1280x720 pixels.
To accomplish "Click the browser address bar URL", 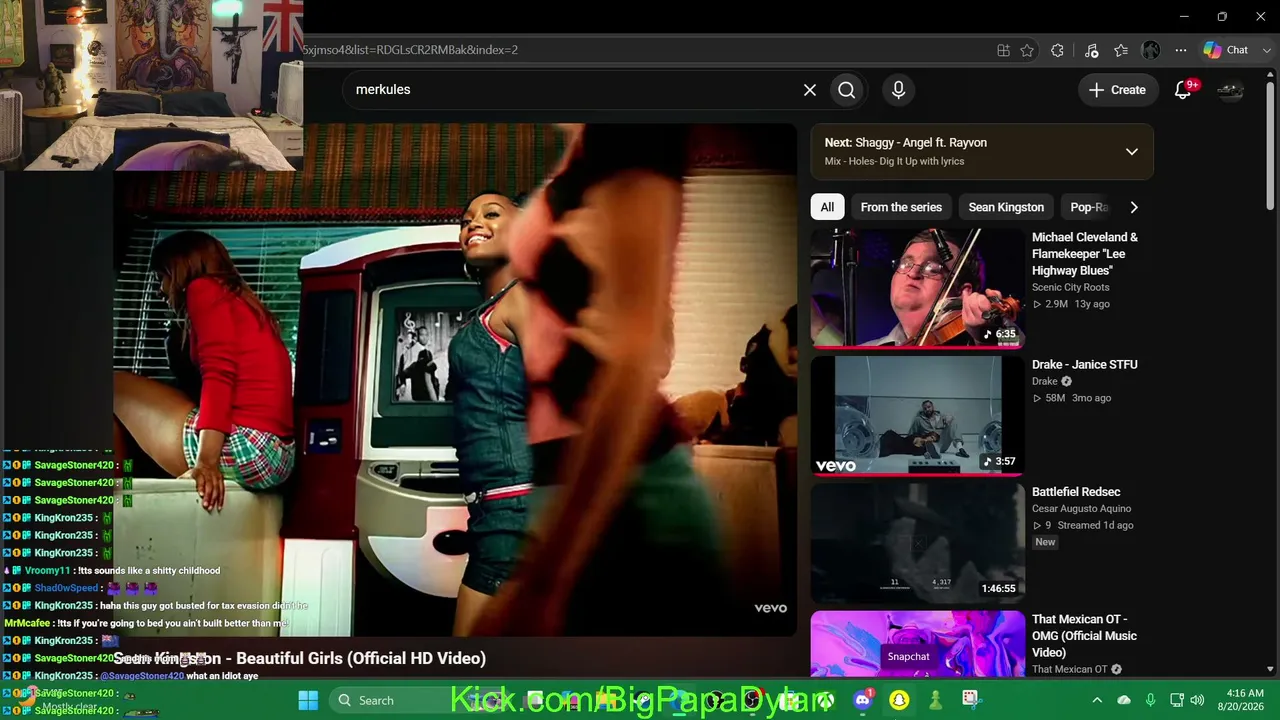I will [640, 50].
